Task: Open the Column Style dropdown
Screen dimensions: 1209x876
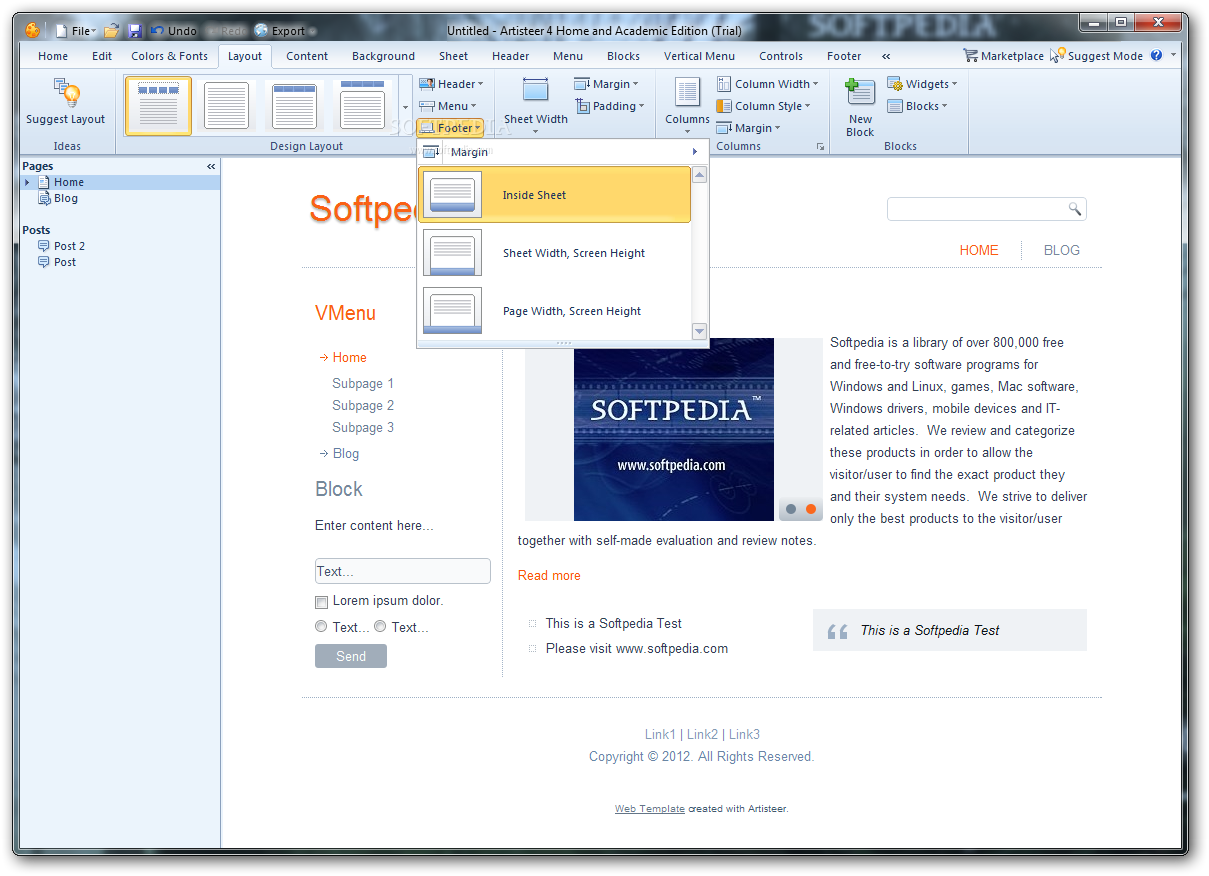Action: click(763, 106)
